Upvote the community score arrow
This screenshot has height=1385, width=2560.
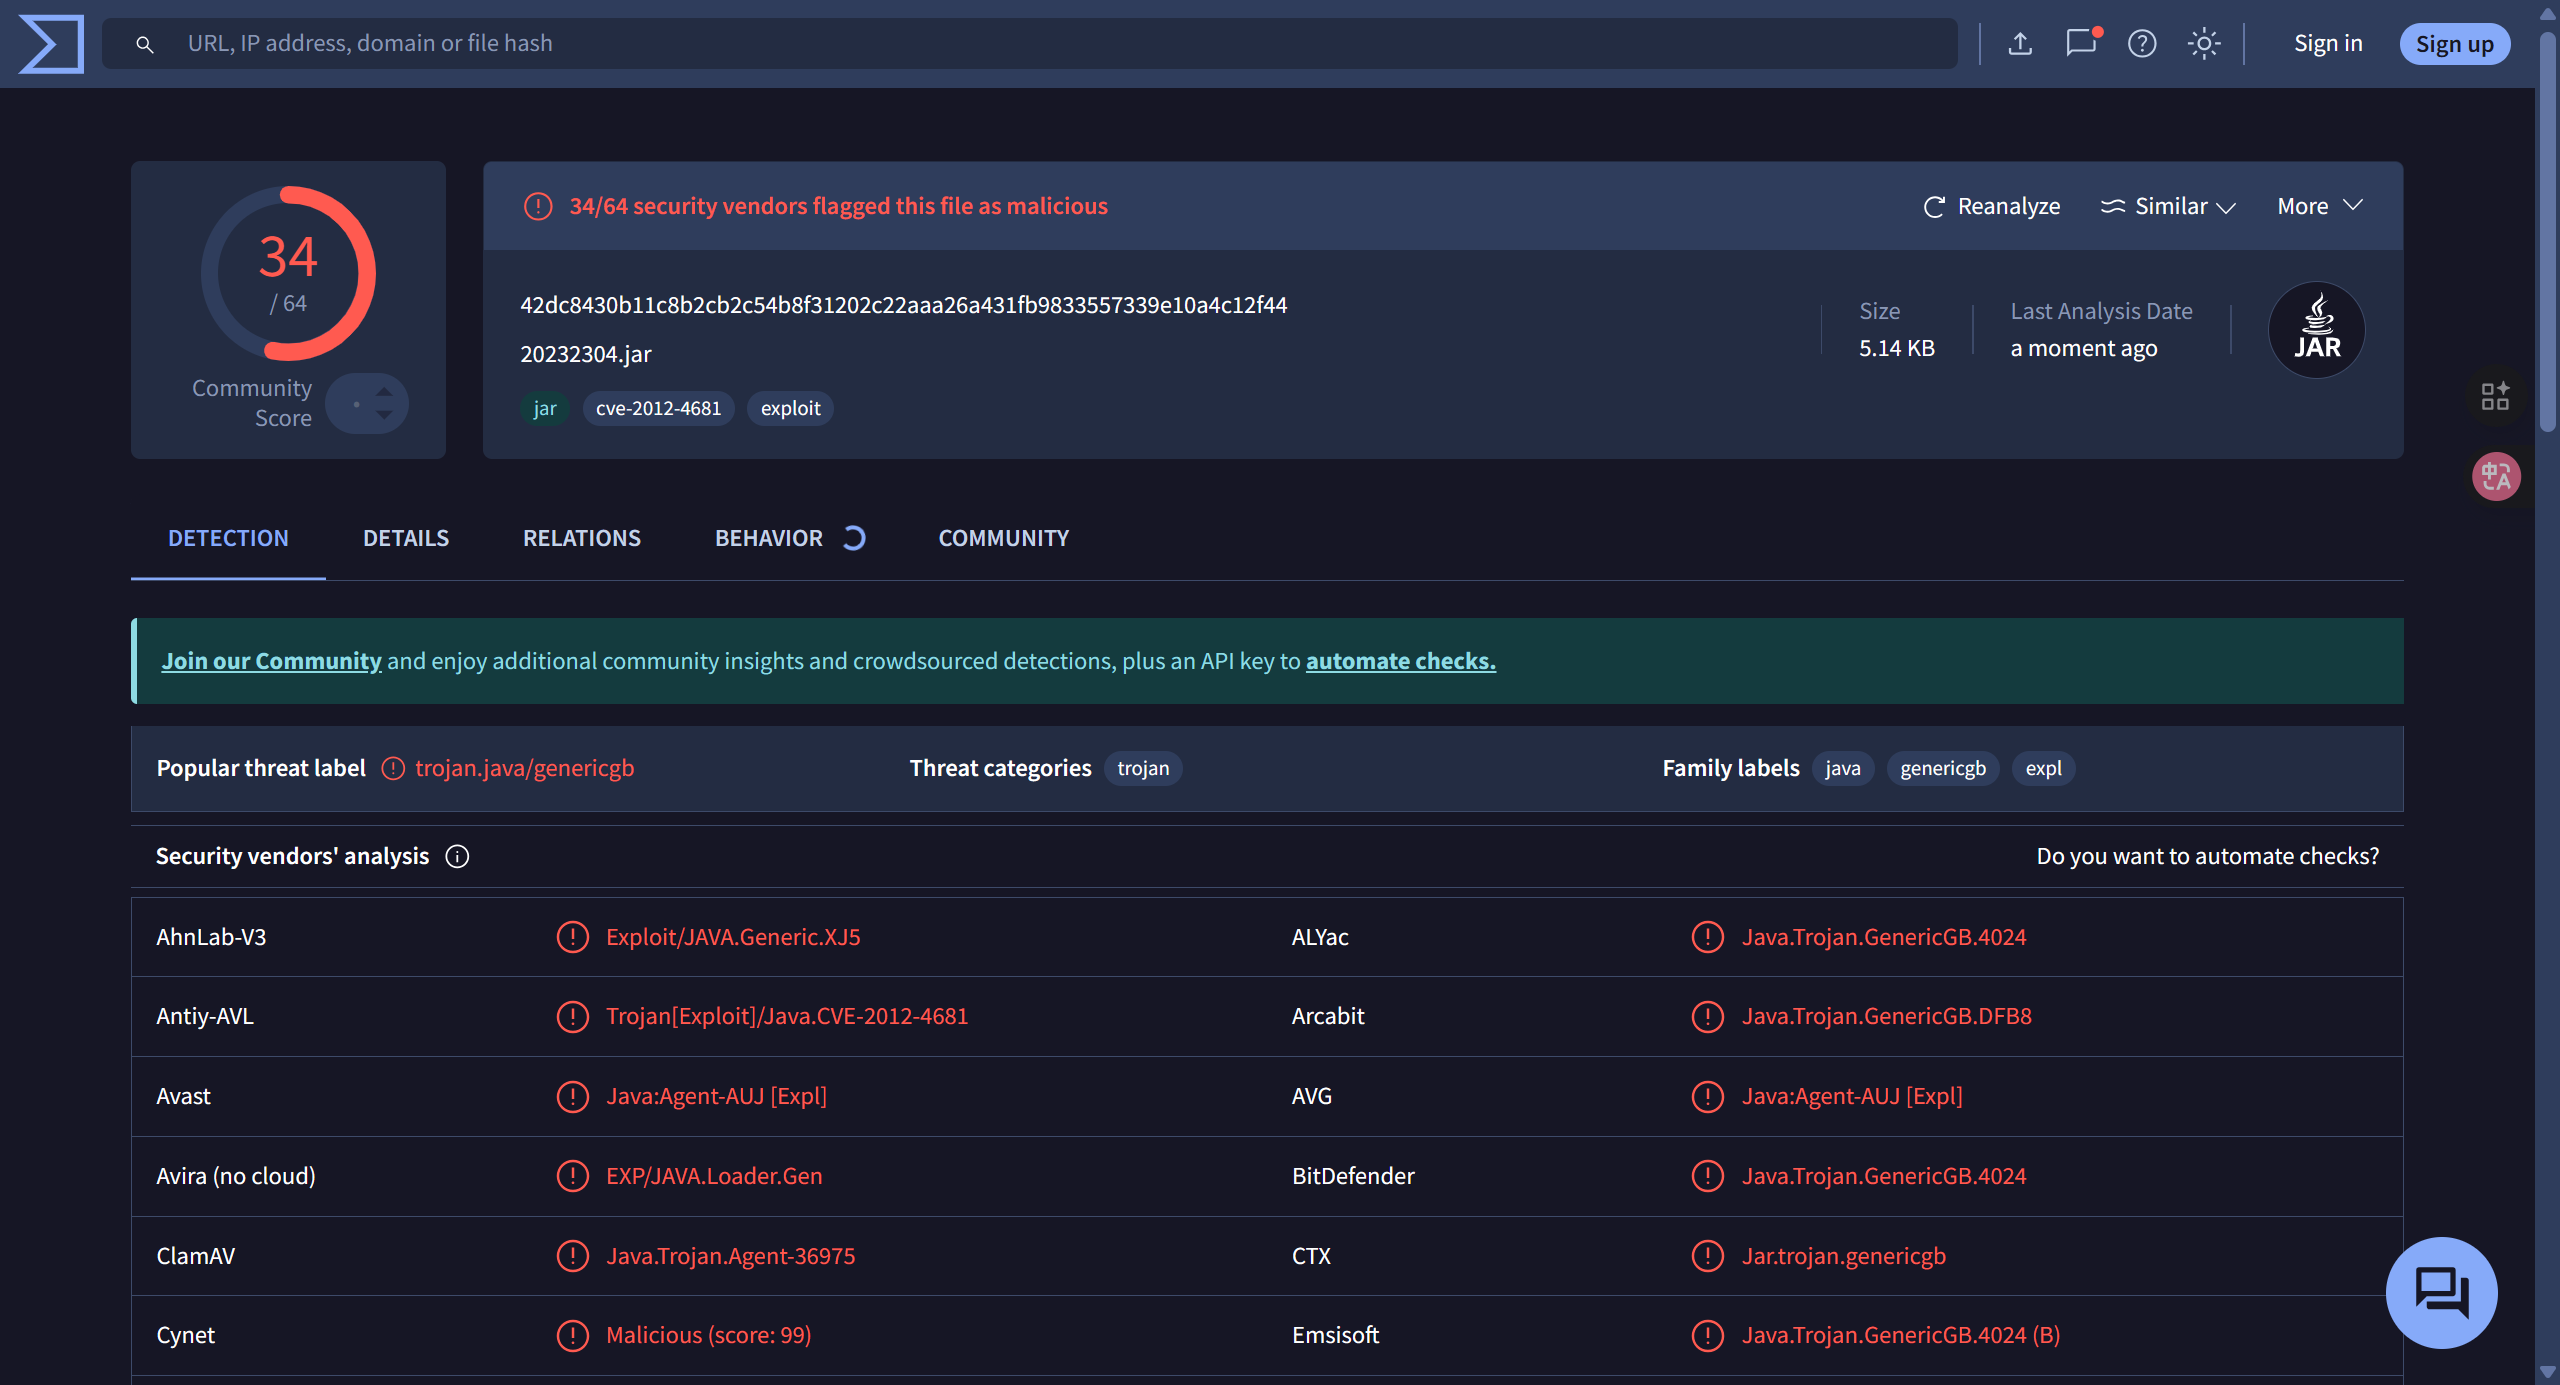pyautogui.click(x=384, y=392)
